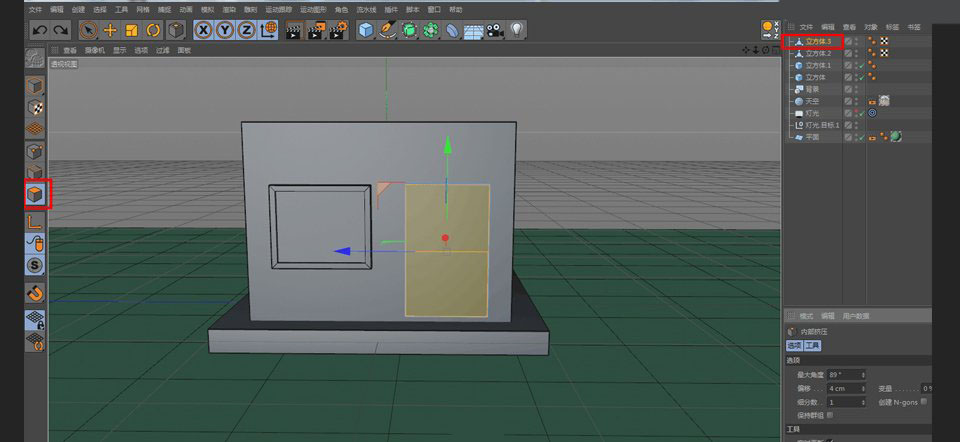Click the Camera object icon

[x=495, y=30]
